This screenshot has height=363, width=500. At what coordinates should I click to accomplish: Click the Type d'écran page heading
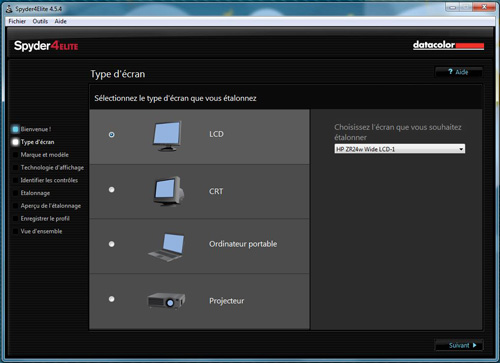(118, 74)
